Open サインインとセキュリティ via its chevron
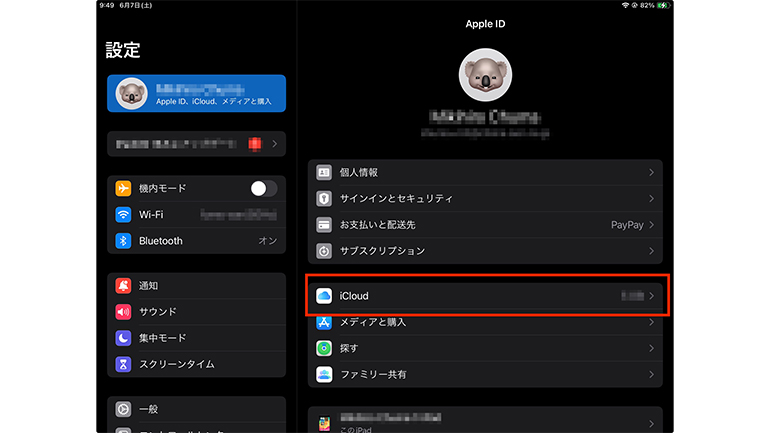770x433 pixels. (651, 198)
